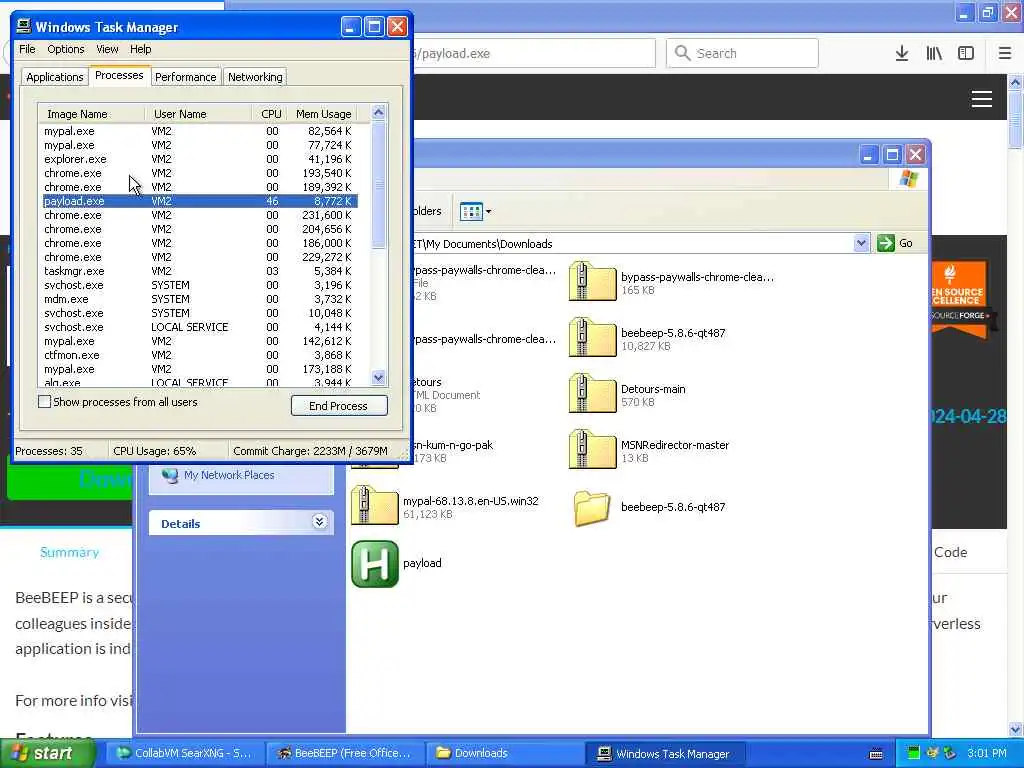Click My Network Places icon

pyautogui.click(x=170, y=475)
